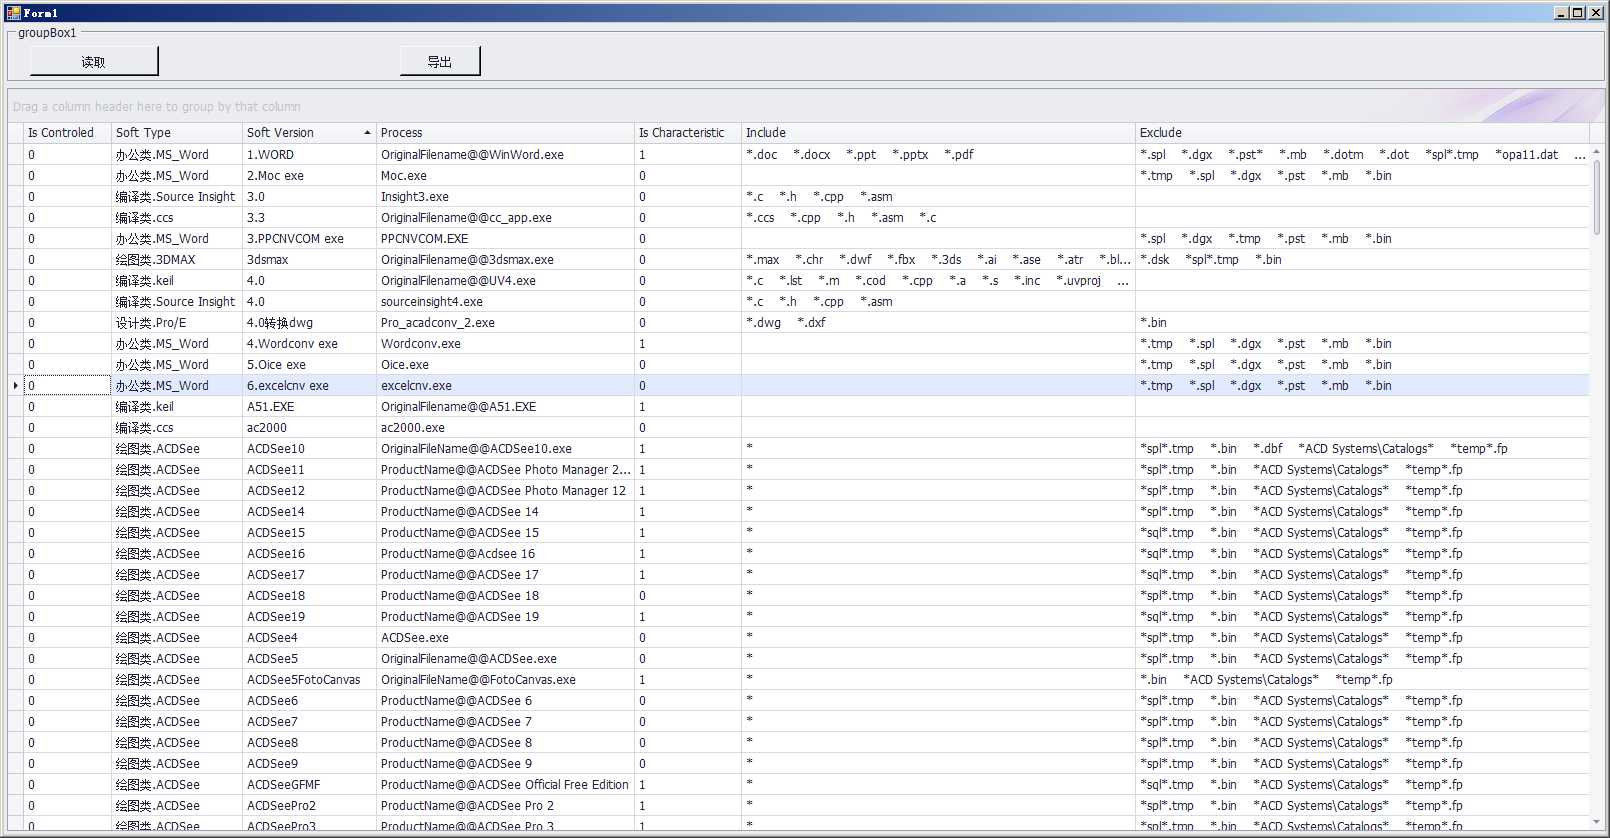Click the vertical scrollbar thumb of the grid
1610x838 pixels.
coord(1596,197)
